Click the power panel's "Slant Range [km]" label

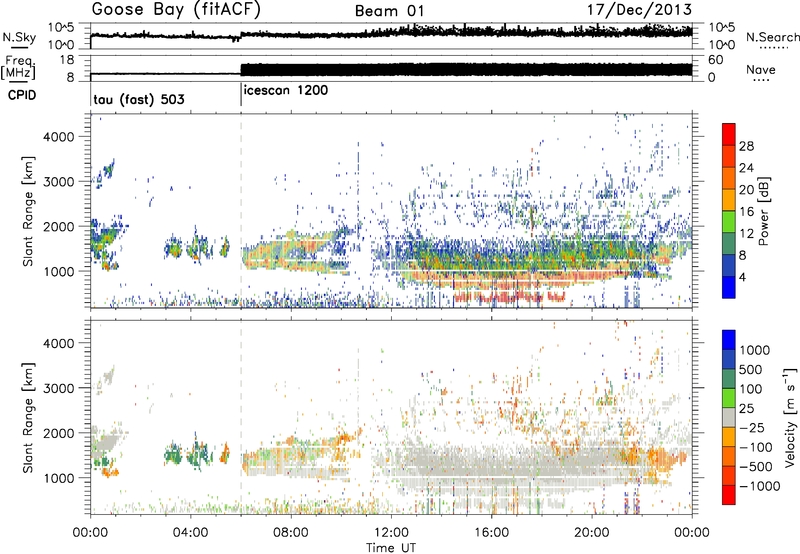(28, 211)
